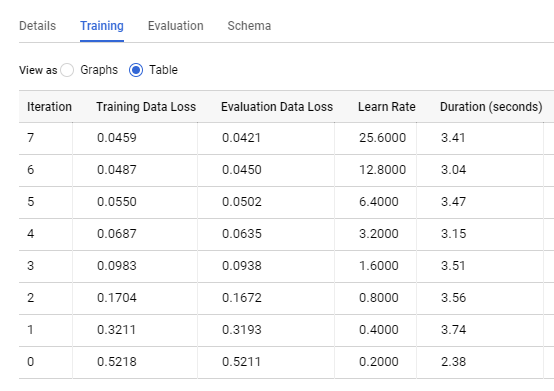Click duration value 3.51
554x391 pixels.
tap(453, 266)
